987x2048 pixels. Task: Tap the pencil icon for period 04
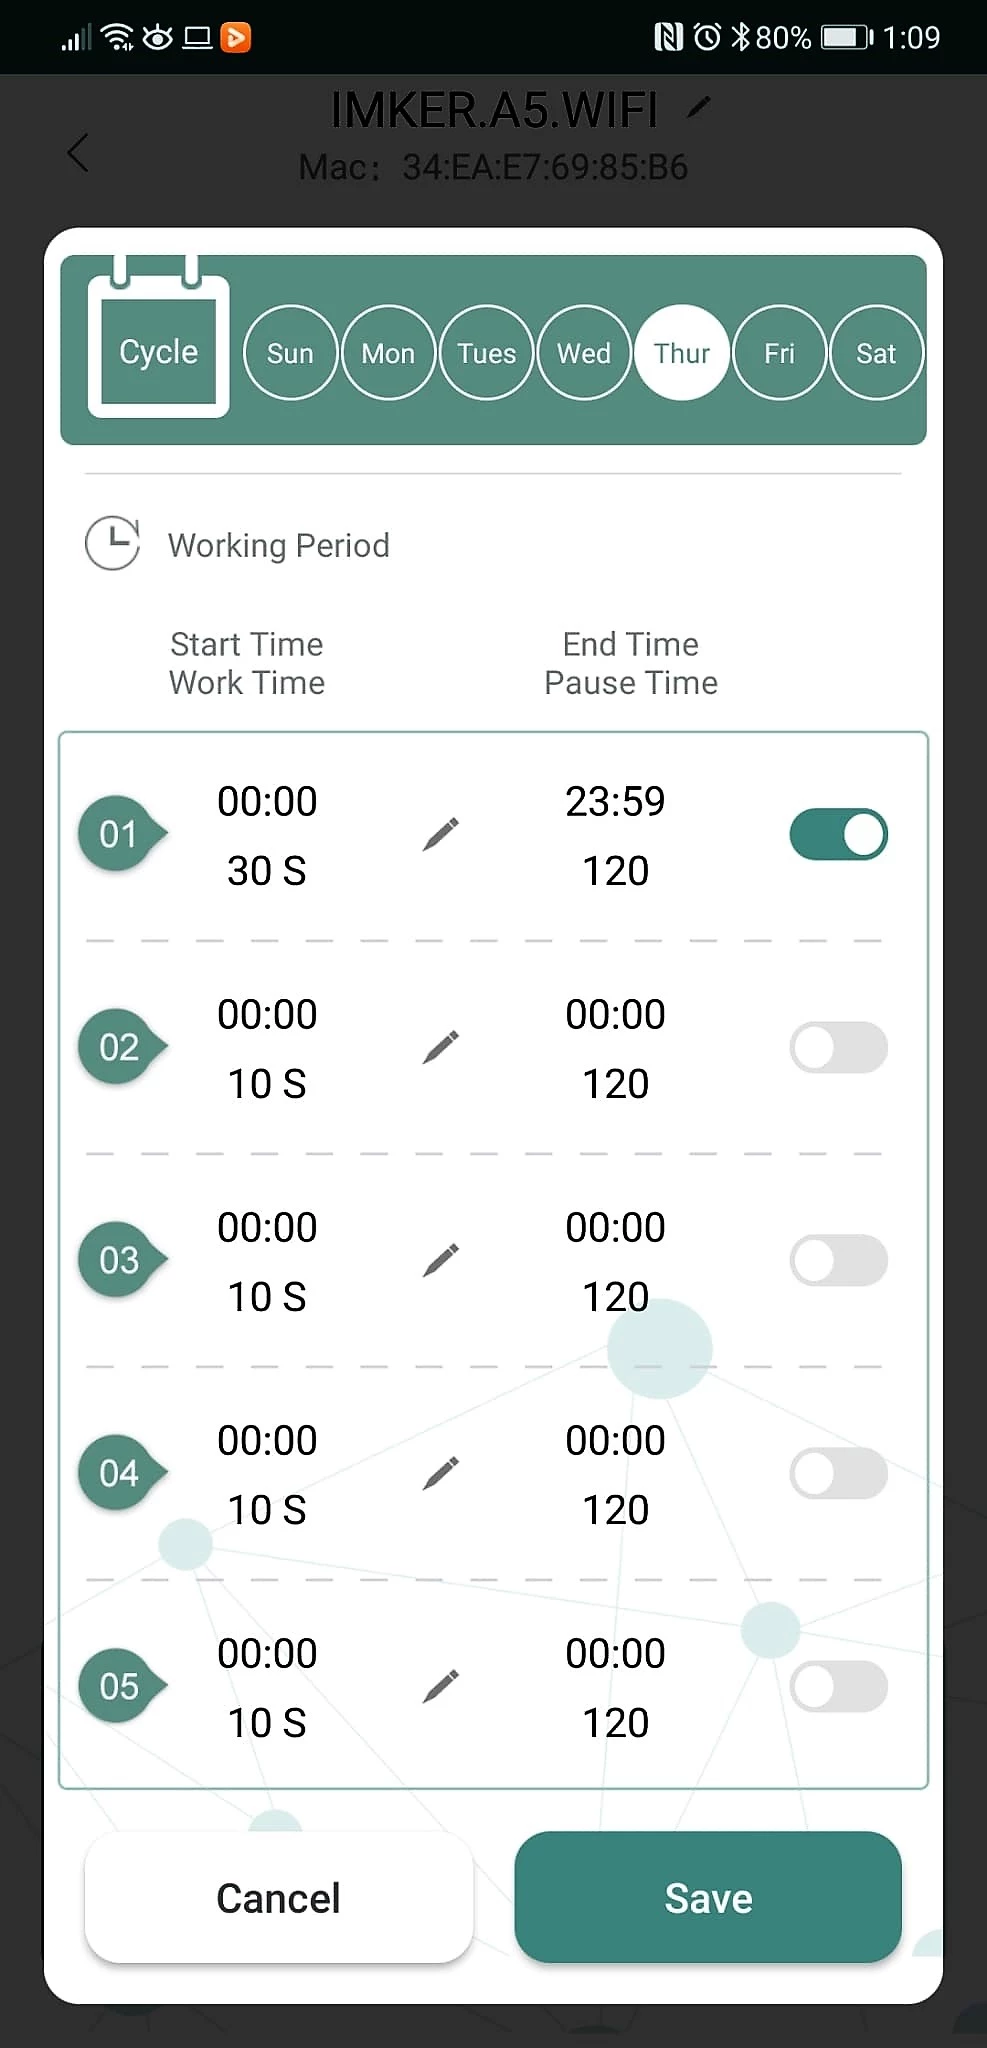click(x=440, y=1473)
